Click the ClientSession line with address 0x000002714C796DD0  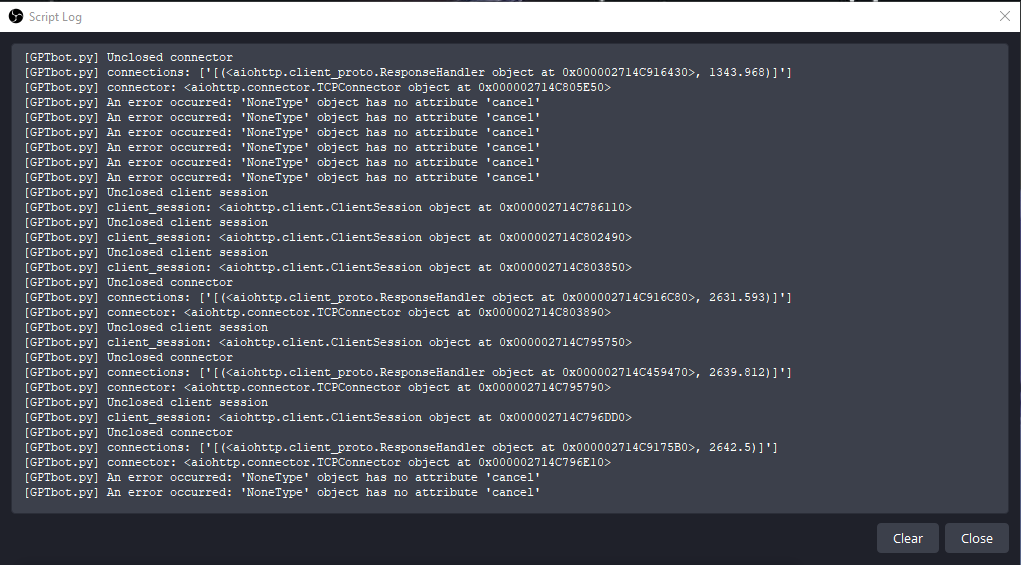coord(327,417)
